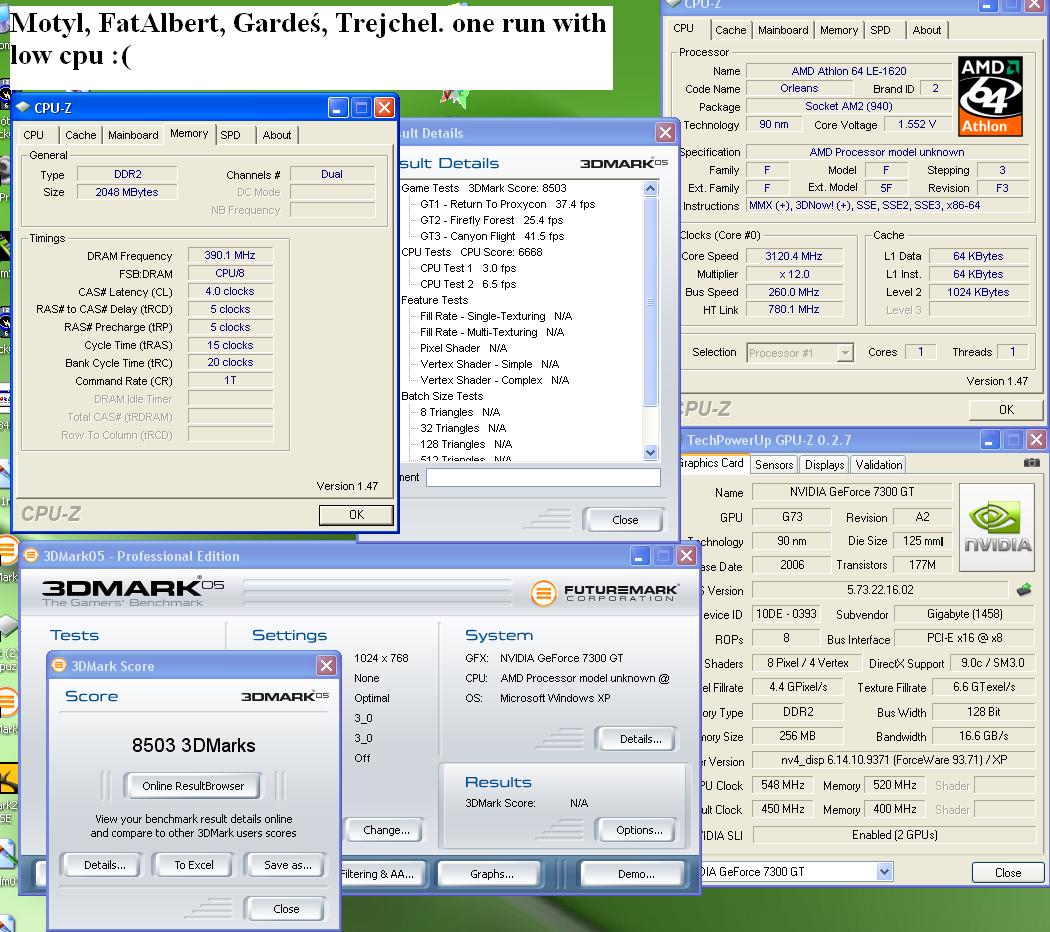
Task: Click OK in the right CPU-Z window
Action: 1006,409
